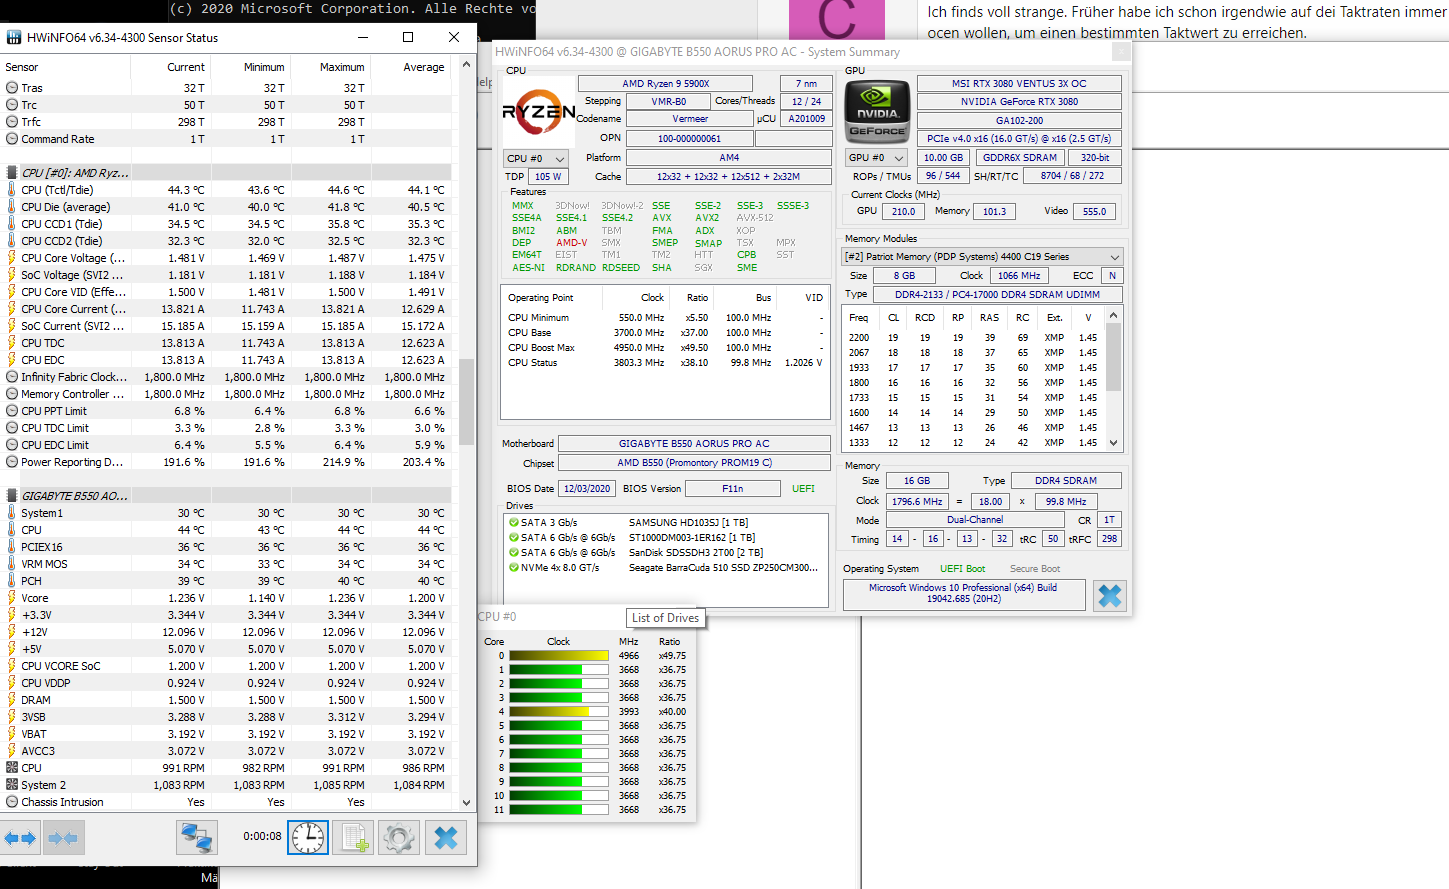The image size is (1449, 889).
Task: Click HWiNFO64 app icon in Sensor Status title bar
Action: tap(14, 37)
